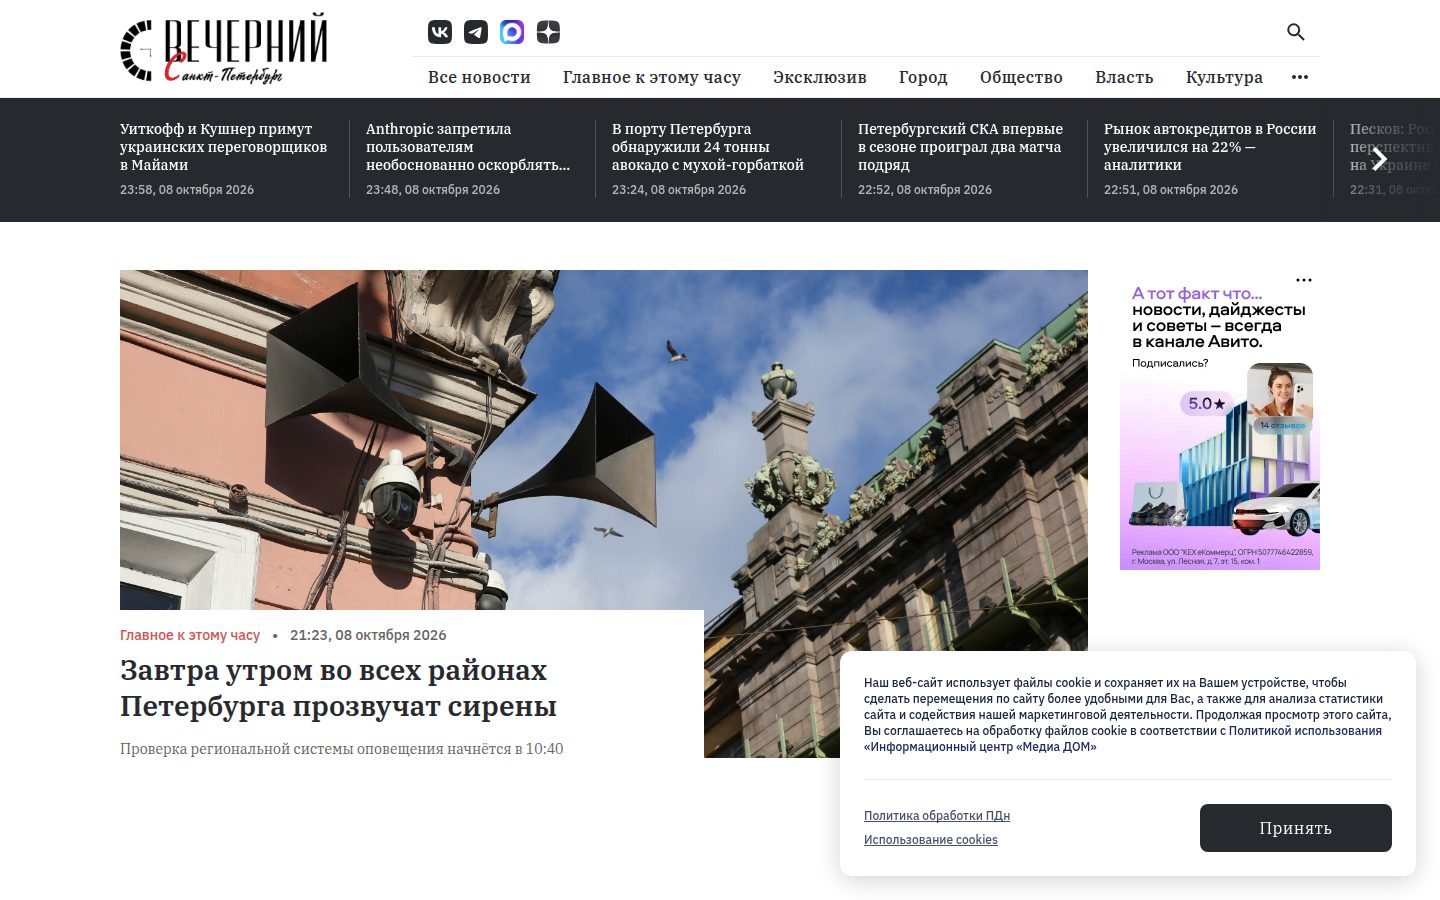Open the Политика обработки ПДн link
This screenshot has height=900, width=1440.
coord(937,816)
